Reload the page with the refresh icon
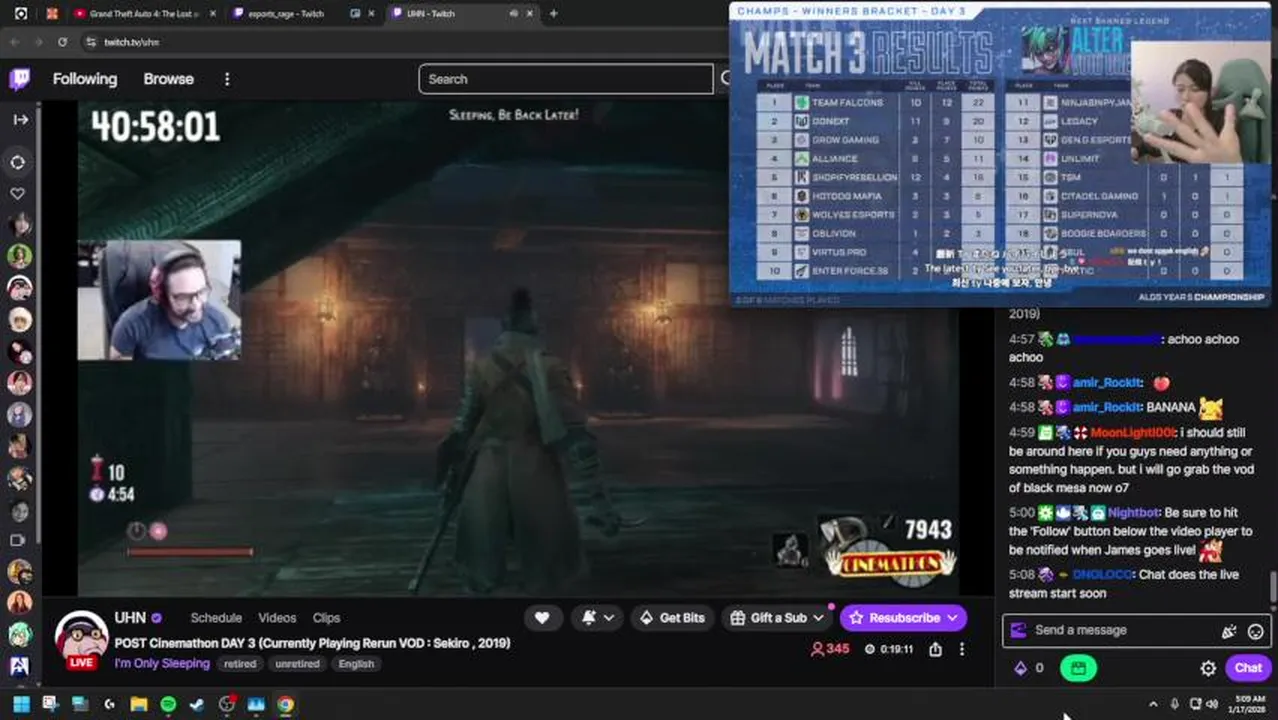This screenshot has width=1278, height=720. click(62, 42)
